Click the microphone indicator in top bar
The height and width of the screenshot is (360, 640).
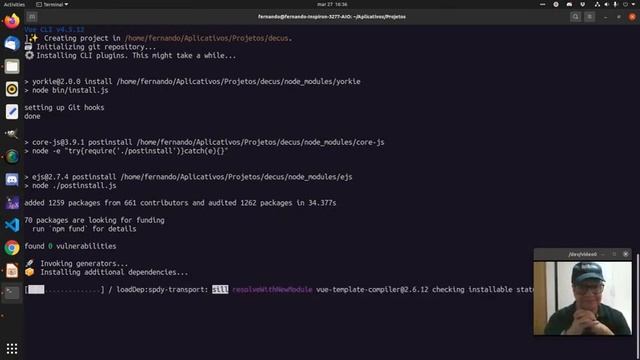pos(615,4)
